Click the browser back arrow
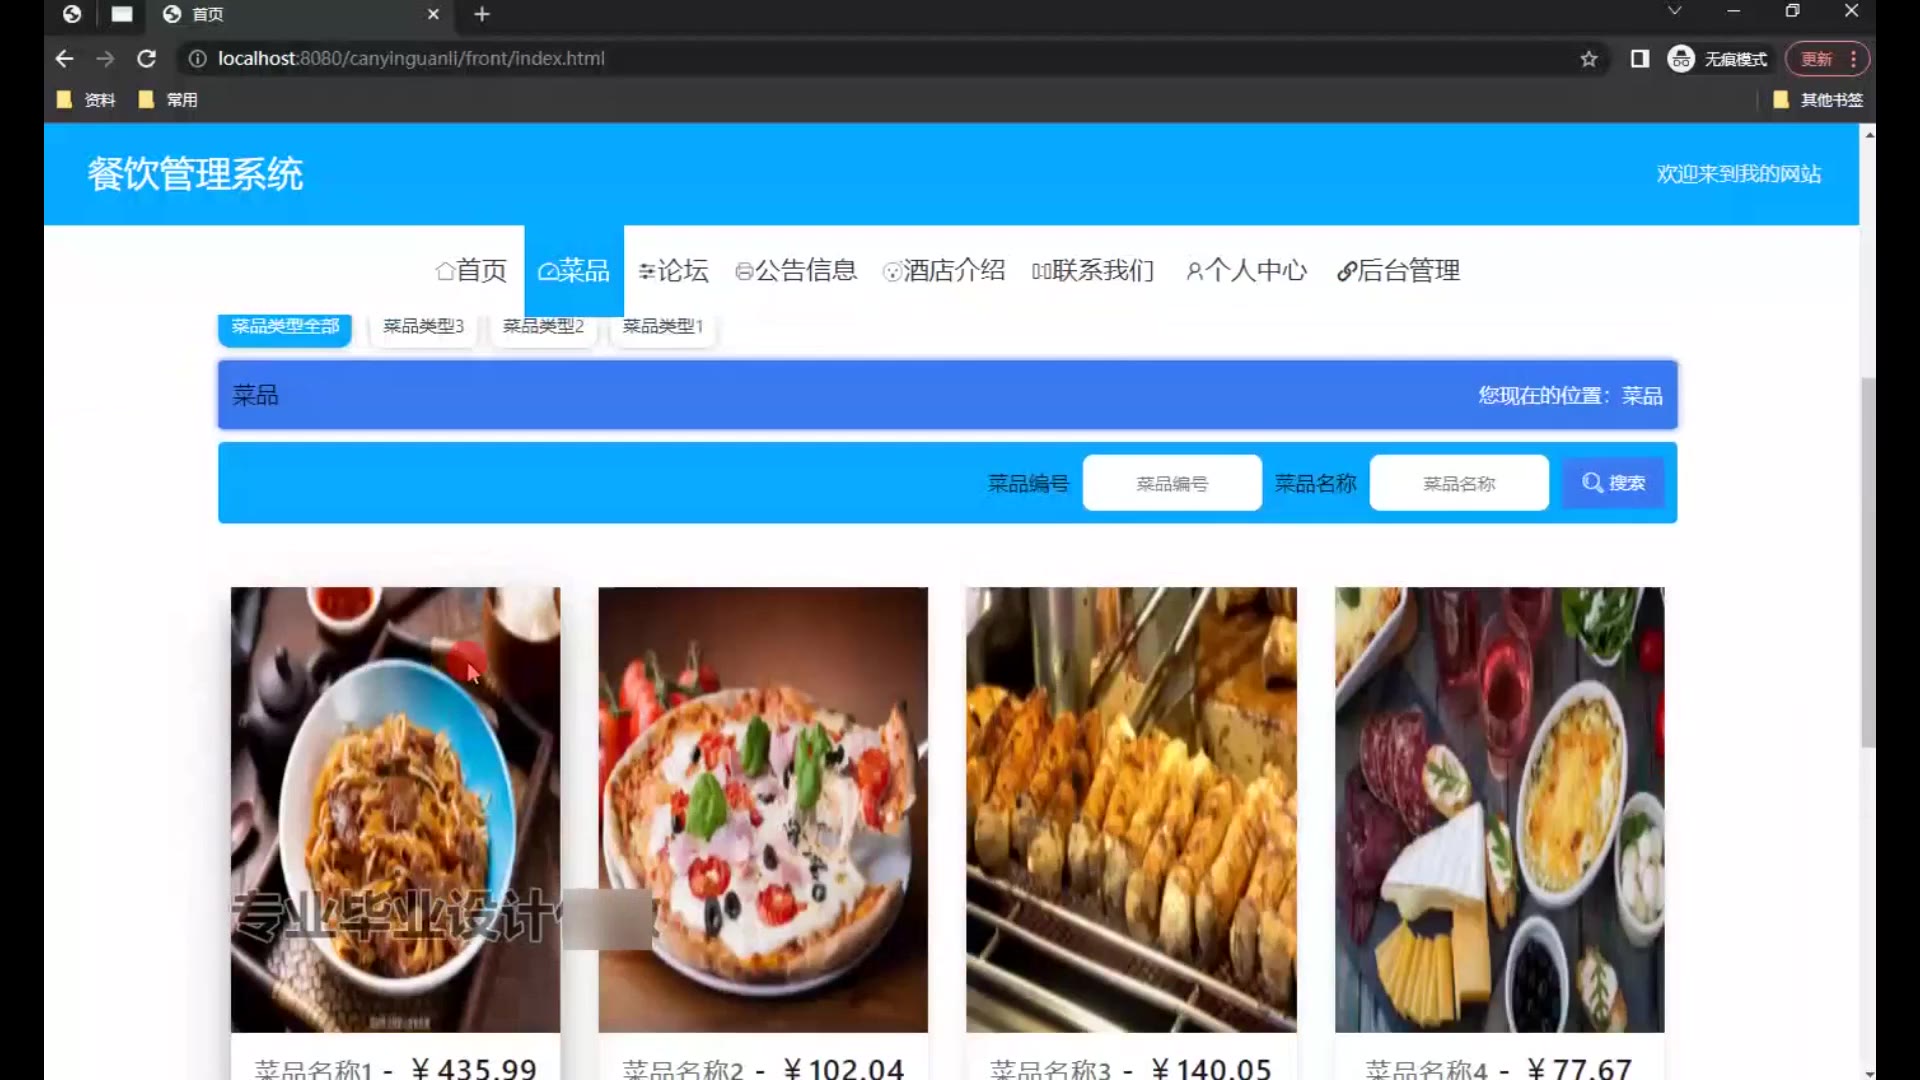The height and width of the screenshot is (1080, 1920). 65,59
